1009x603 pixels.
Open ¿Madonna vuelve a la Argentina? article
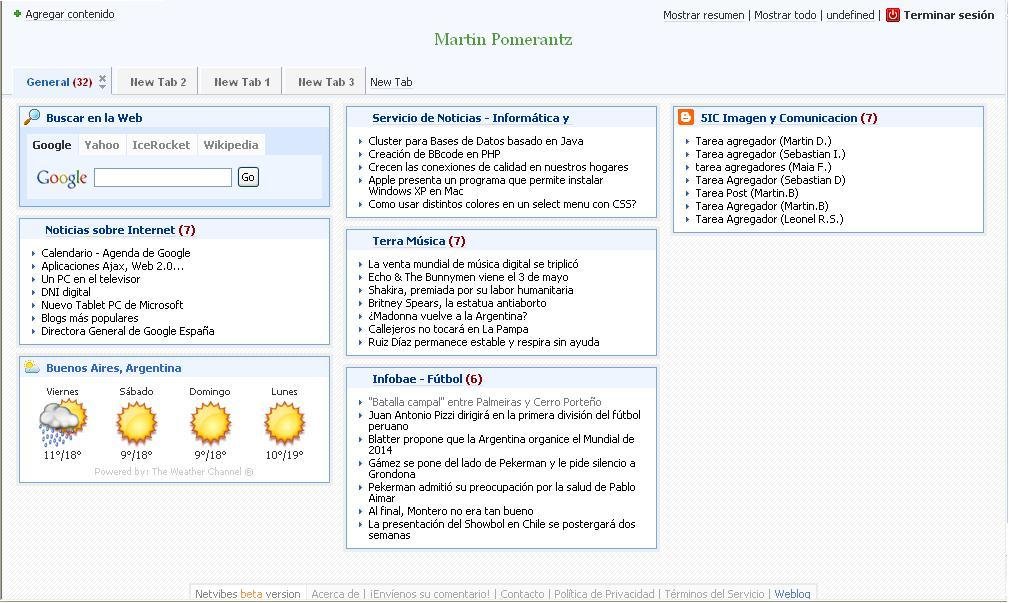pos(448,316)
